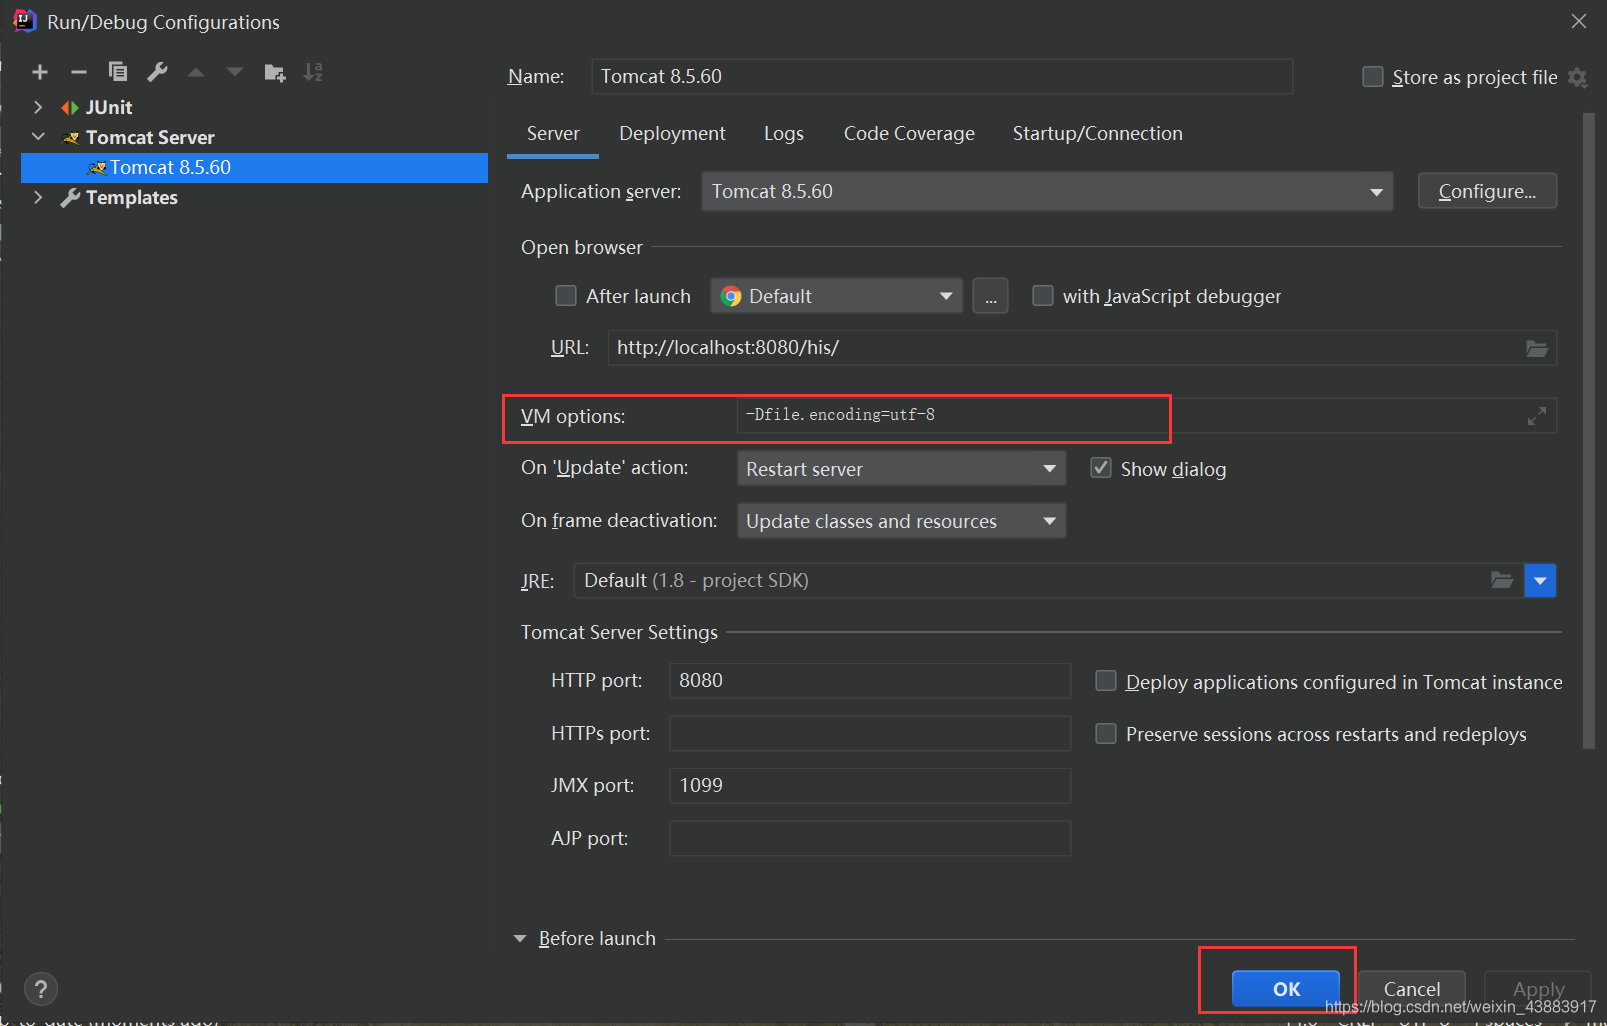
Task: Copy the configuration using the duplicate icon
Action: (118, 72)
